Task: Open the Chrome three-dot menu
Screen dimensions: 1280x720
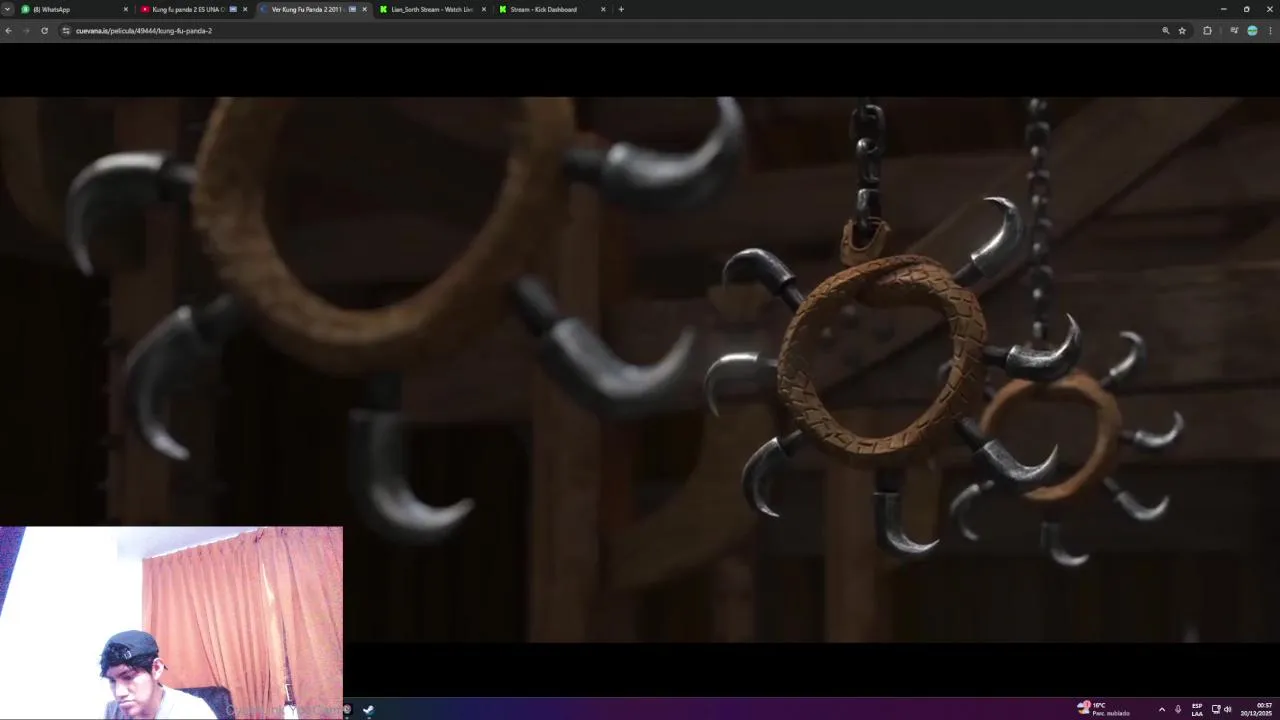Action: (x=1271, y=31)
